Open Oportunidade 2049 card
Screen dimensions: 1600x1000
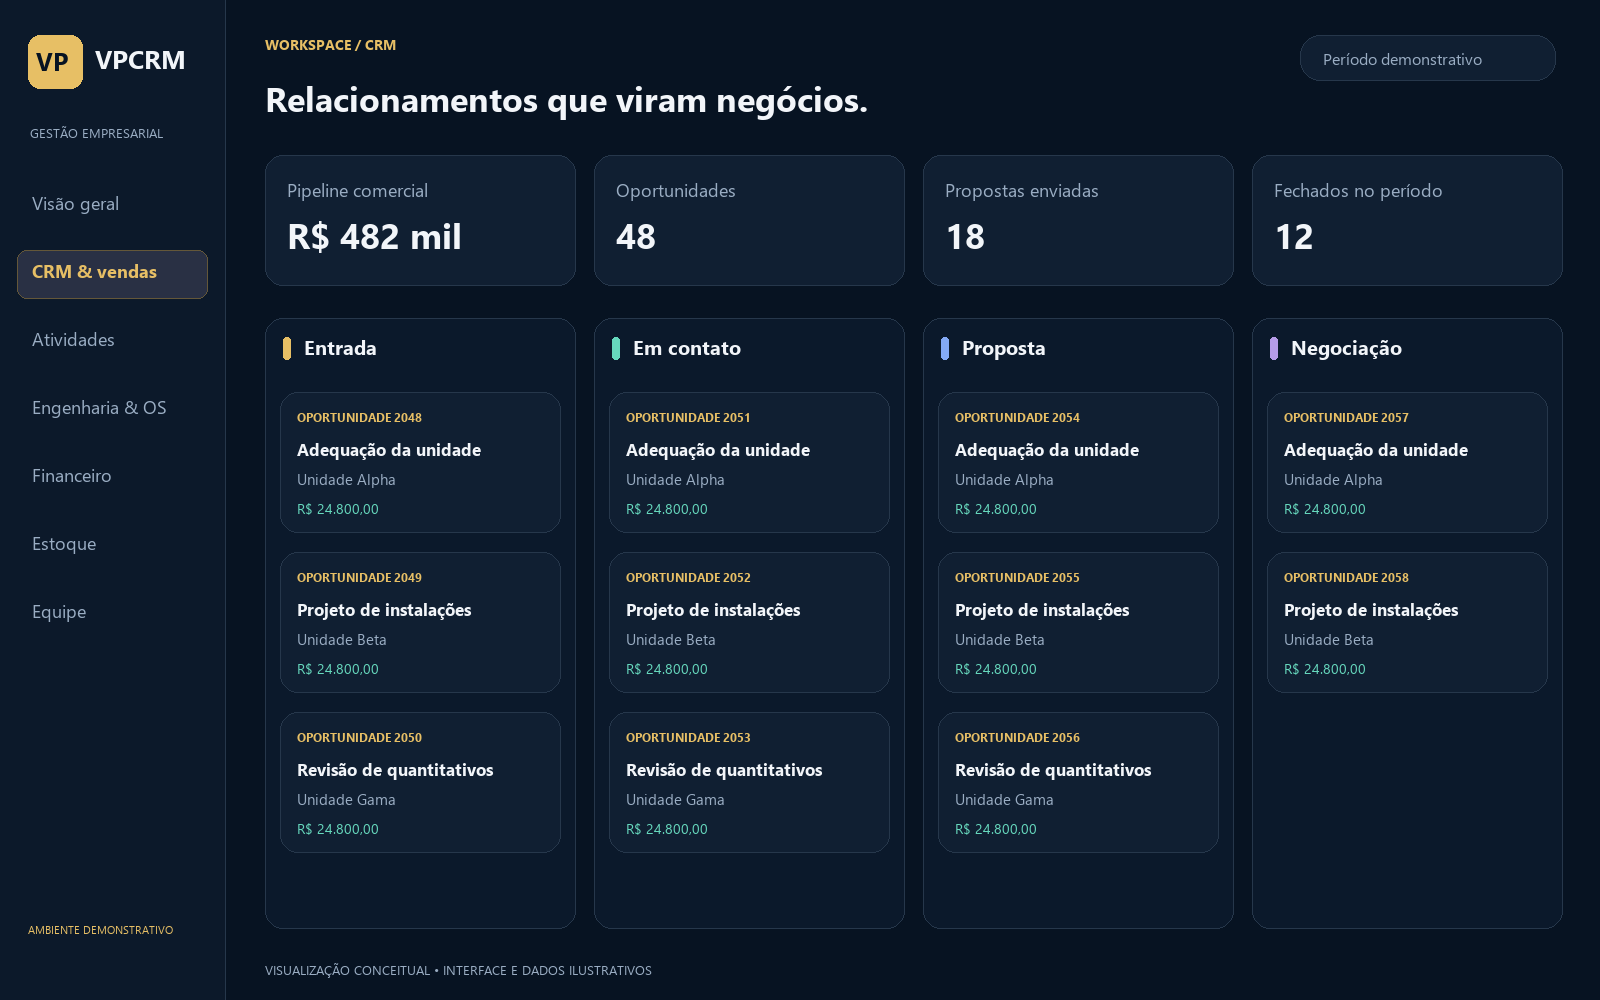pos(420,622)
